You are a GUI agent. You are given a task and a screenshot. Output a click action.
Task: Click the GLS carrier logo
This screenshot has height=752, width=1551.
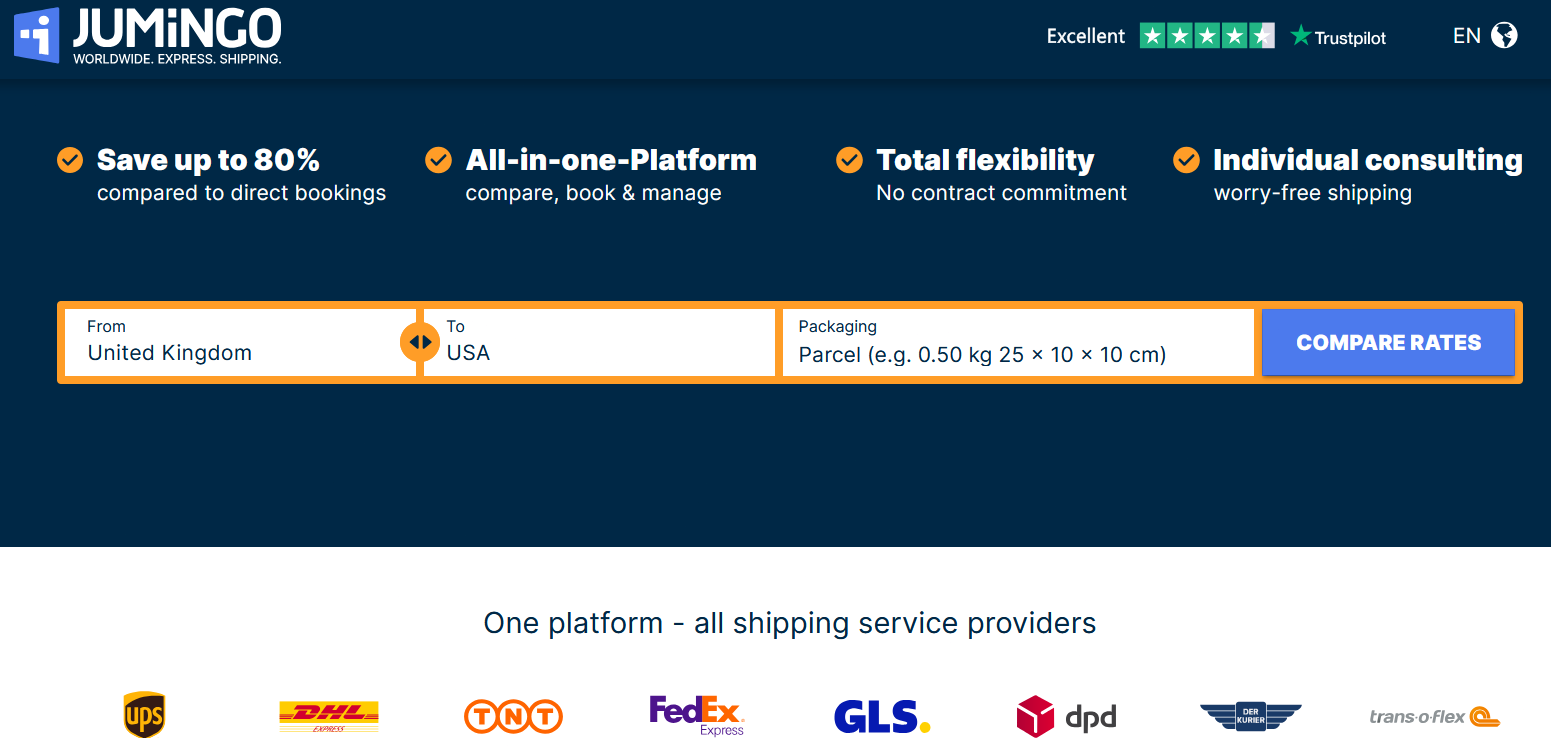click(x=882, y=716)
